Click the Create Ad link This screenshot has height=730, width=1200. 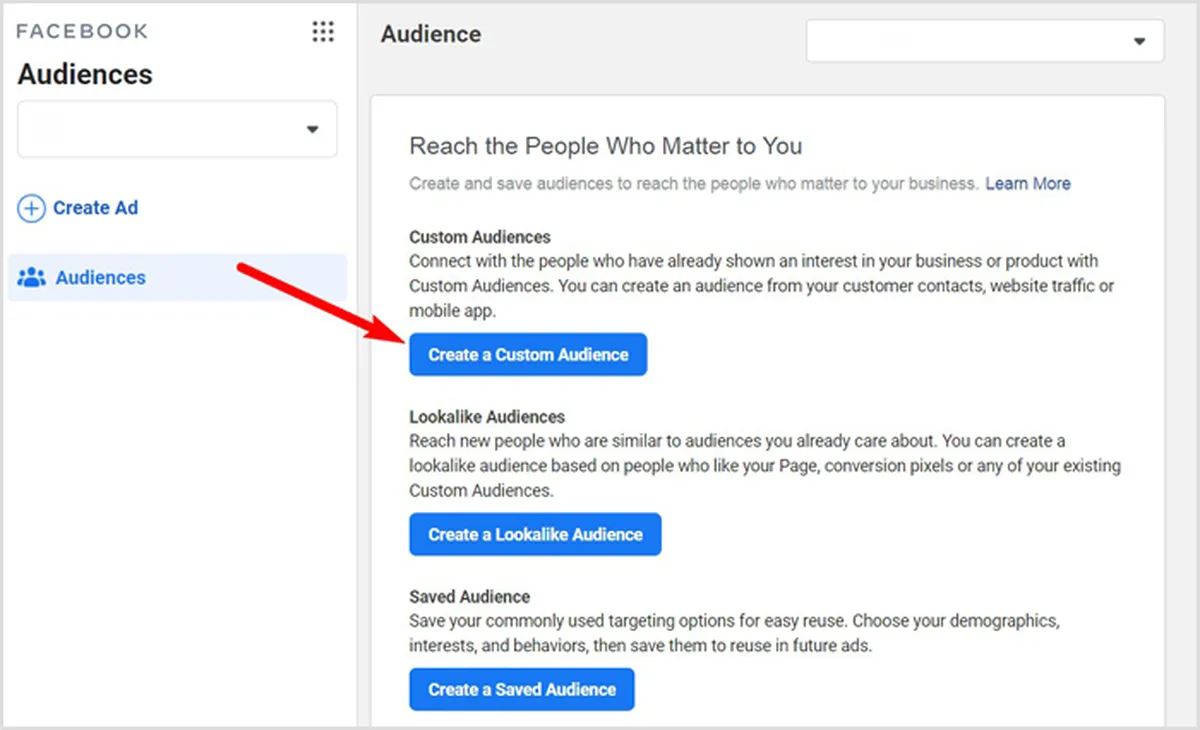point(95,208)
